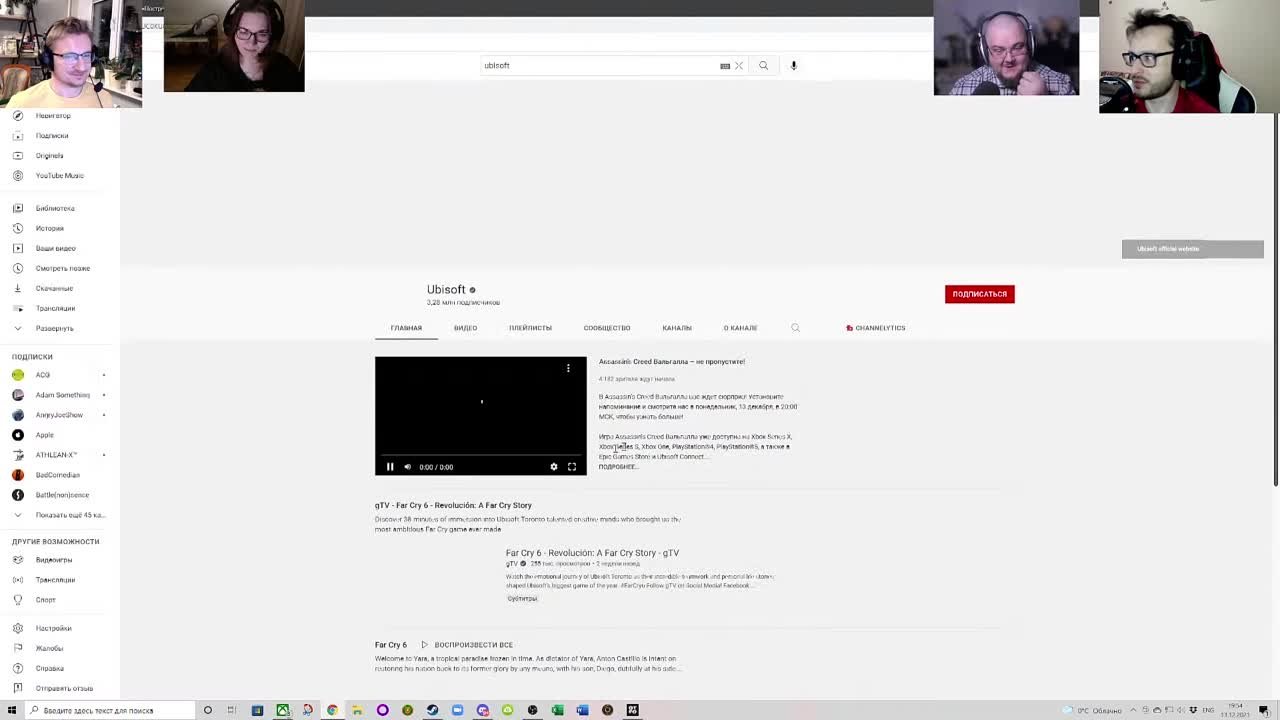Open Far Cry 6 Revolución A Far Cry Story video
This screenshot has width=1280, height=720.
point(592,553)
